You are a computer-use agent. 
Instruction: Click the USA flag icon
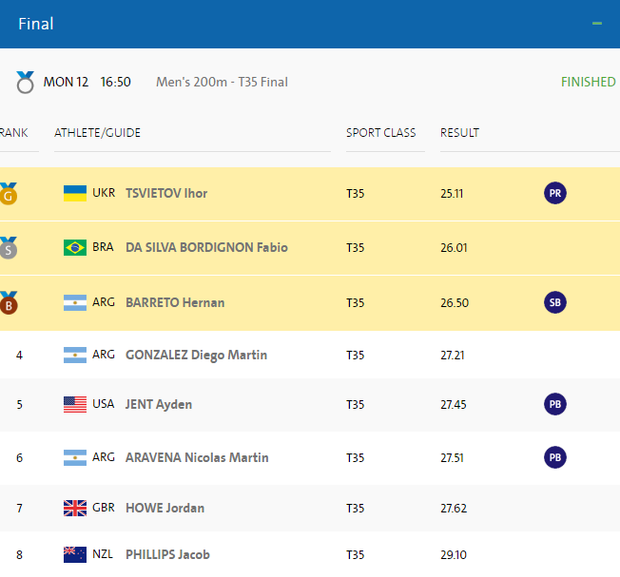75,404
